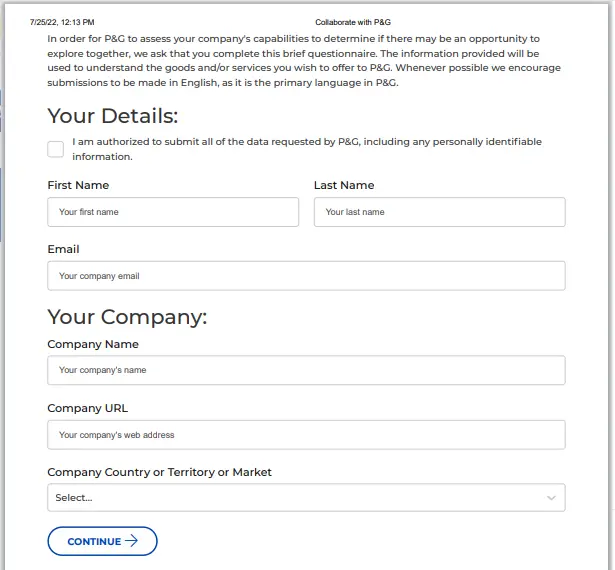Click the 'Company Country or Territory or Market' label
The width and height of the screenshot is (615, 570).
(159, 472)
